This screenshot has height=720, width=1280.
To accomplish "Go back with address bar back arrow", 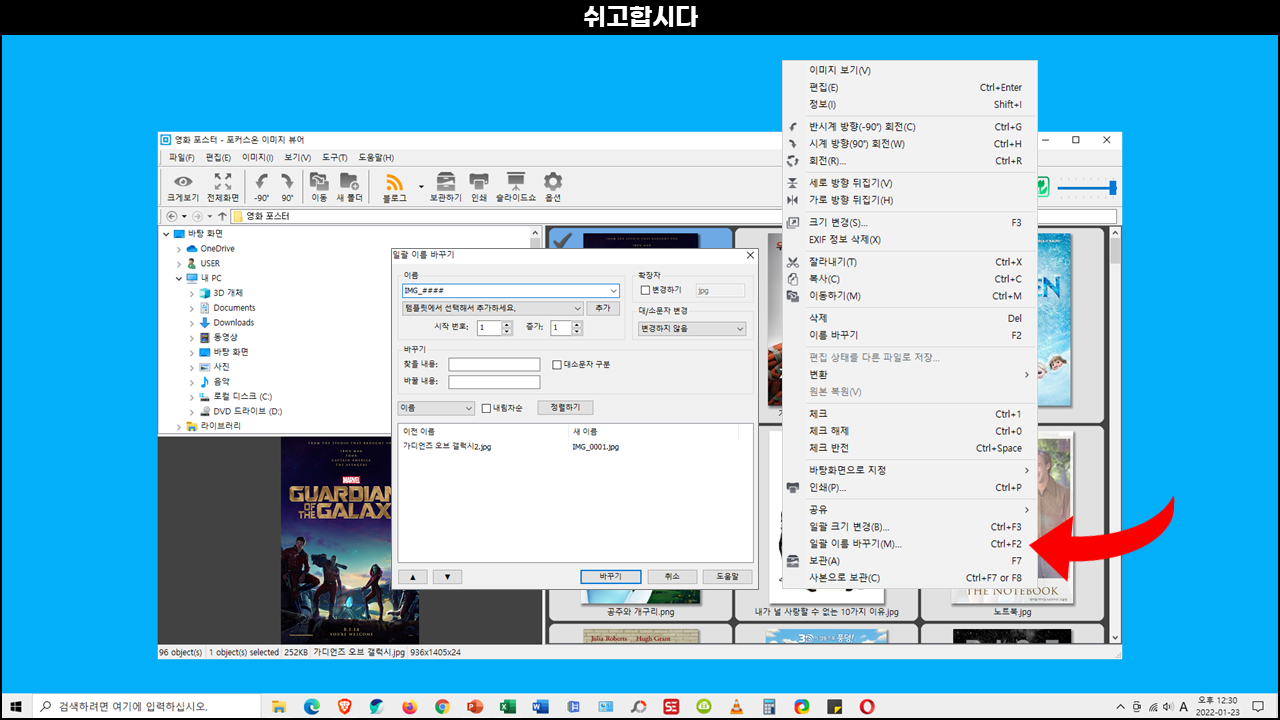I will 171,216.
